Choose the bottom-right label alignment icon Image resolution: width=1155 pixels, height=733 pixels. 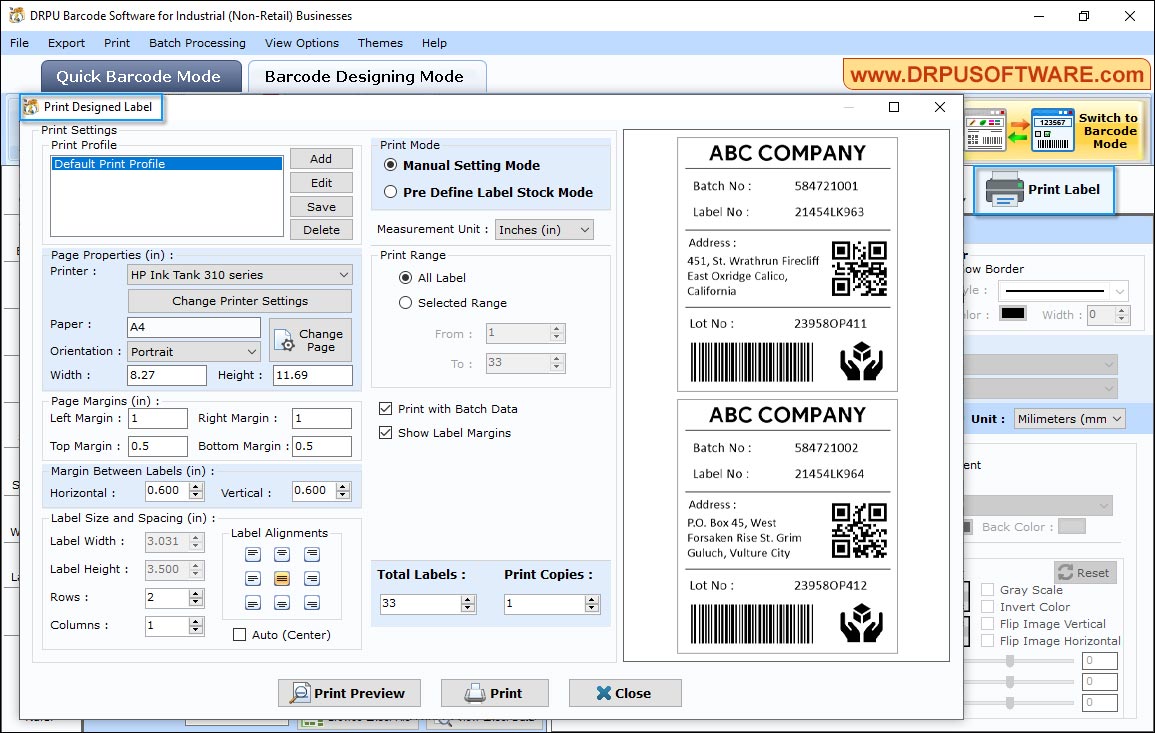click(x=311, y=602)
